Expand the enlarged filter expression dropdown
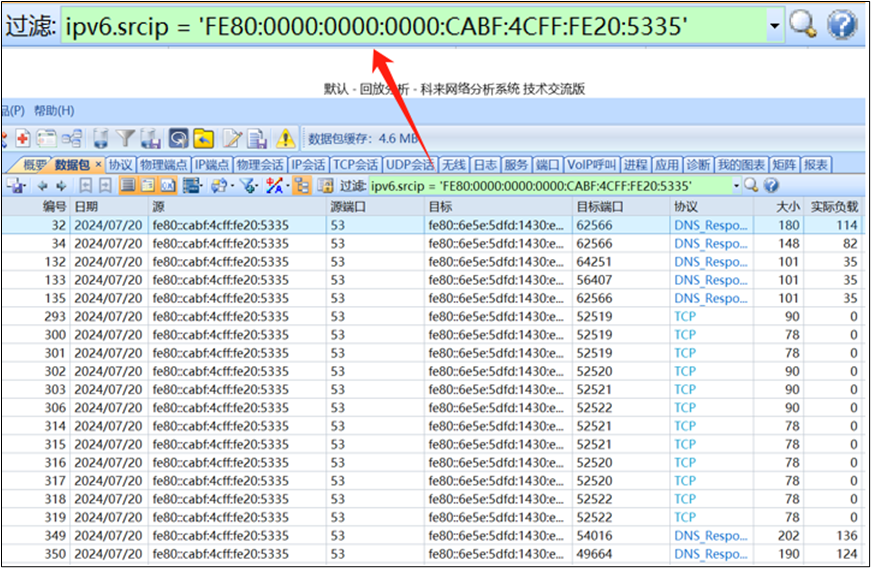This screenshot has width=871, height=568. click(775, 25)
